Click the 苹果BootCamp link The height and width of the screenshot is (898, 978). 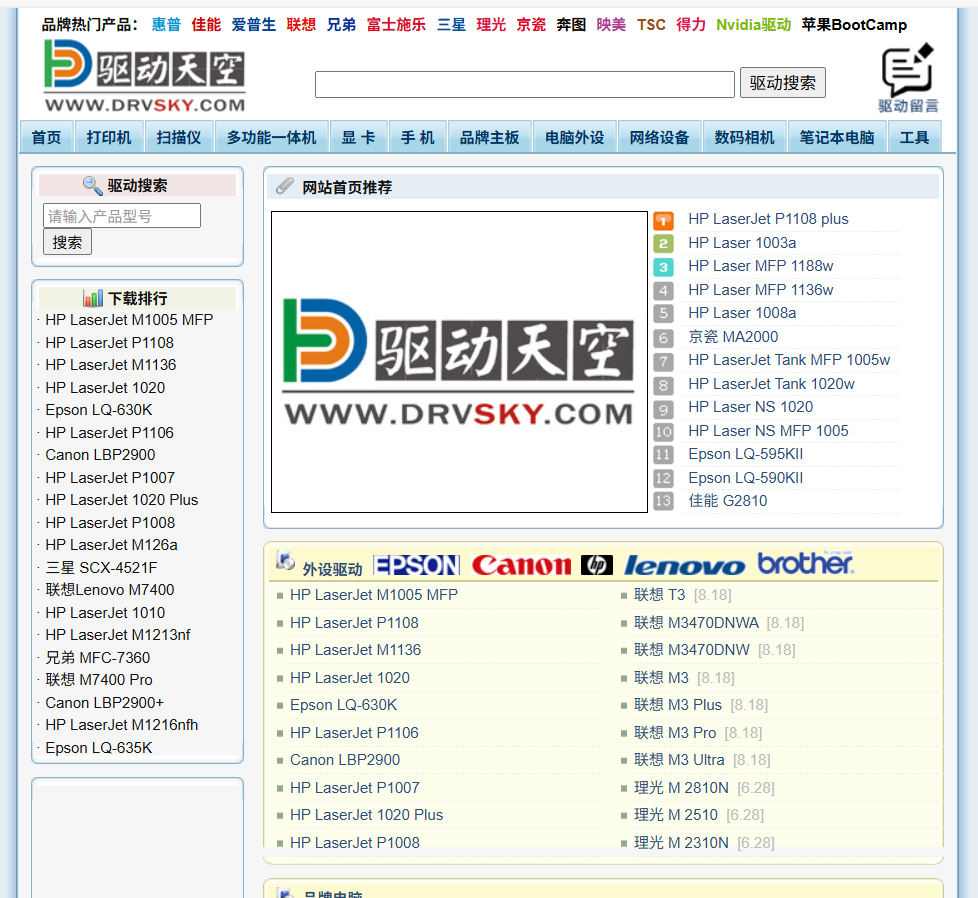click(x=854, y=25)
